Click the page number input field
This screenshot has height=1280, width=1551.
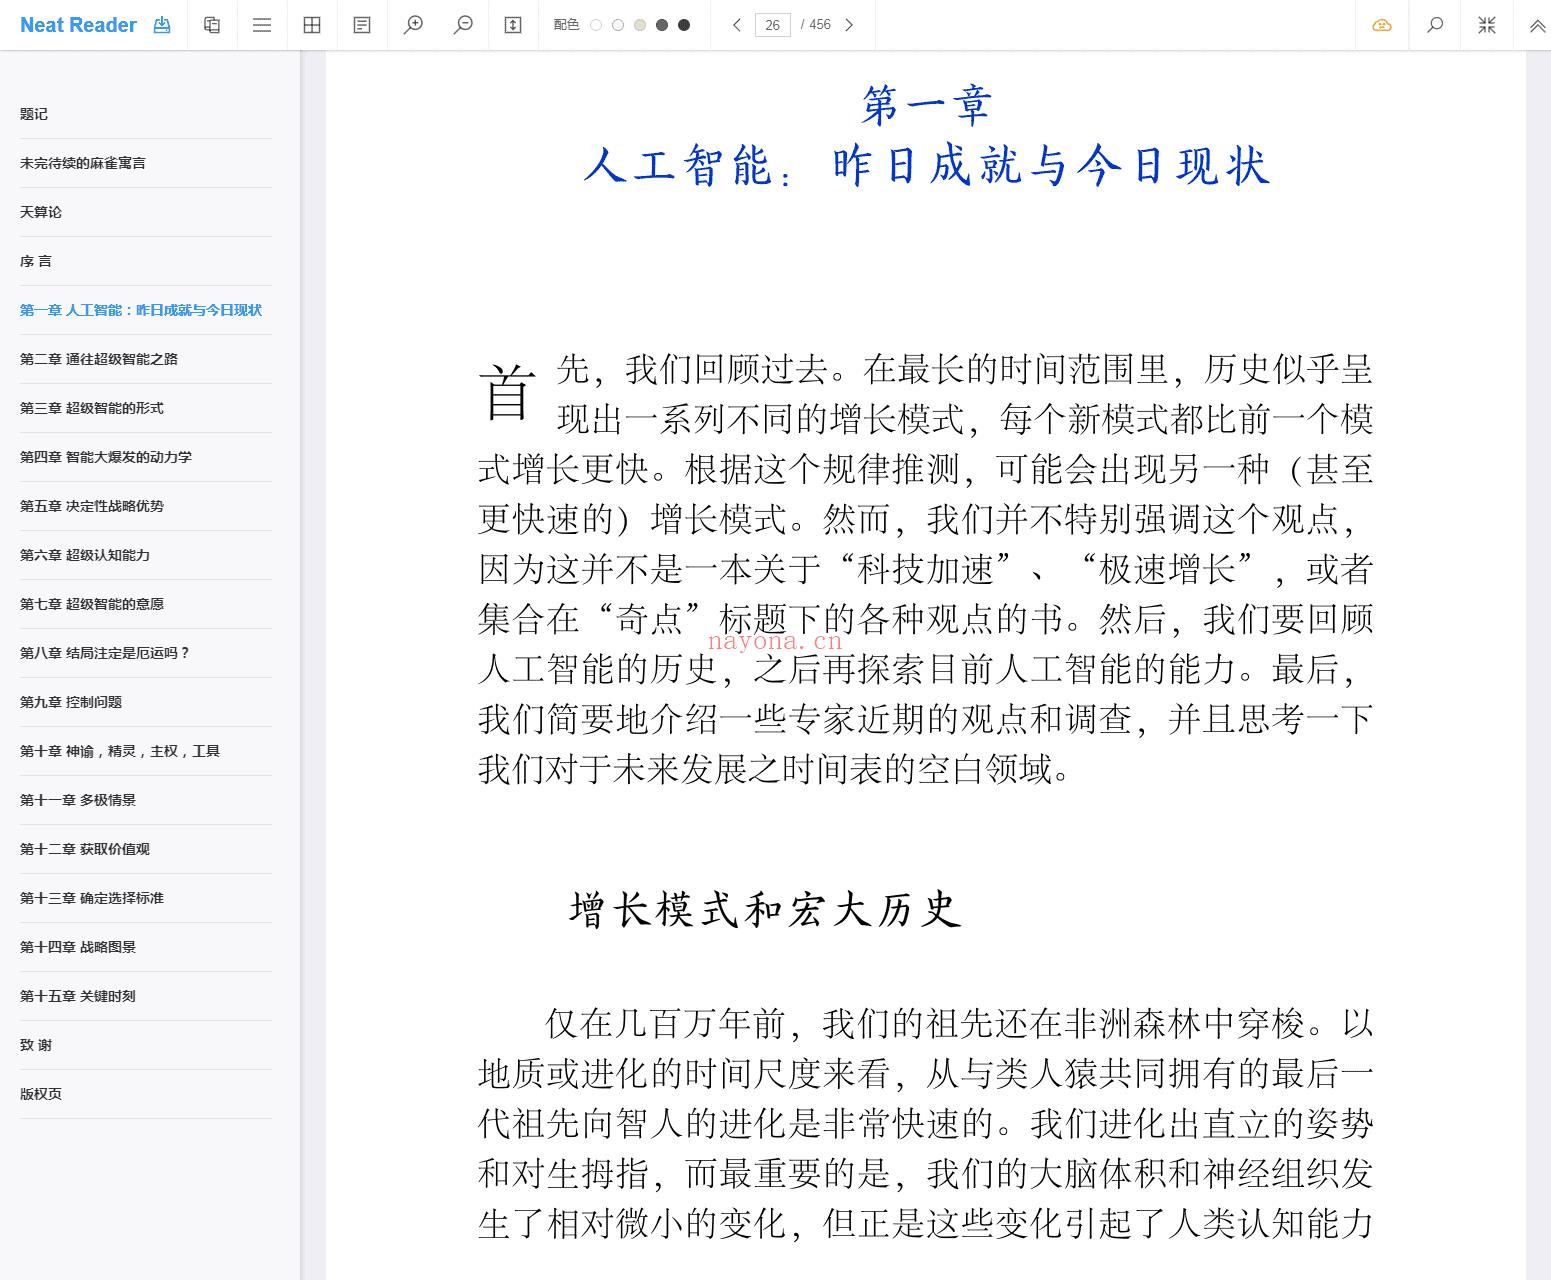coord(772,25)
